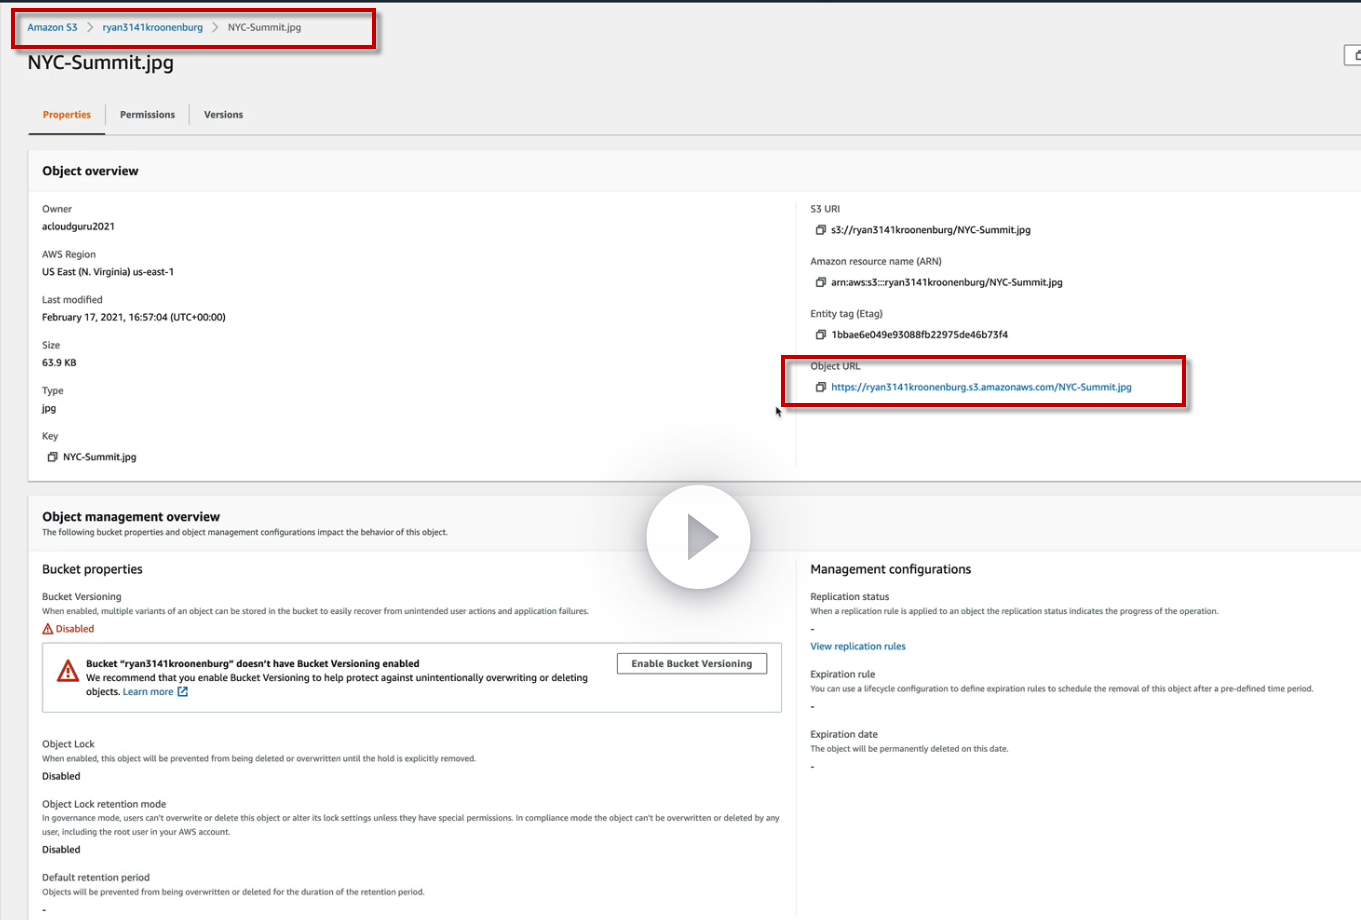This screenshot has width=1361, height=920.
Task: Select the Entity tag (Etag) label
Action: (846, 314)
